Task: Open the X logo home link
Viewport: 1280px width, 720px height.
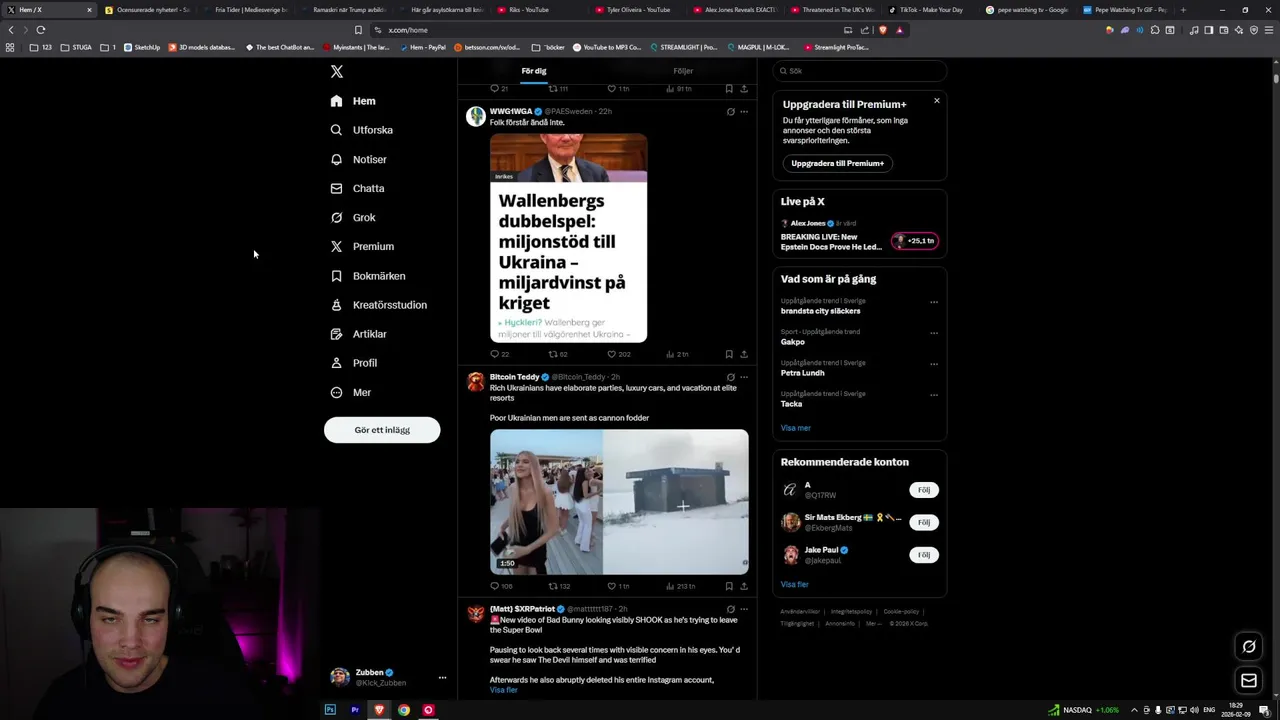Action: tap(337, 71)
